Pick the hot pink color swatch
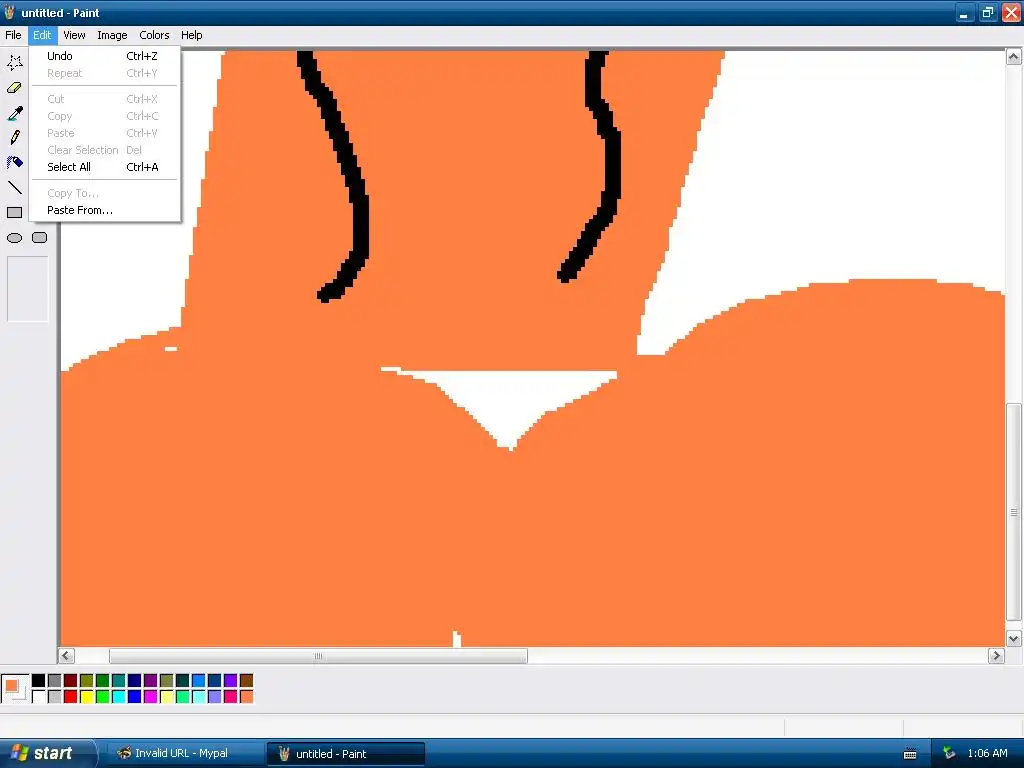The width and height of the screenshot is (1024, 768). click(231, 697)
